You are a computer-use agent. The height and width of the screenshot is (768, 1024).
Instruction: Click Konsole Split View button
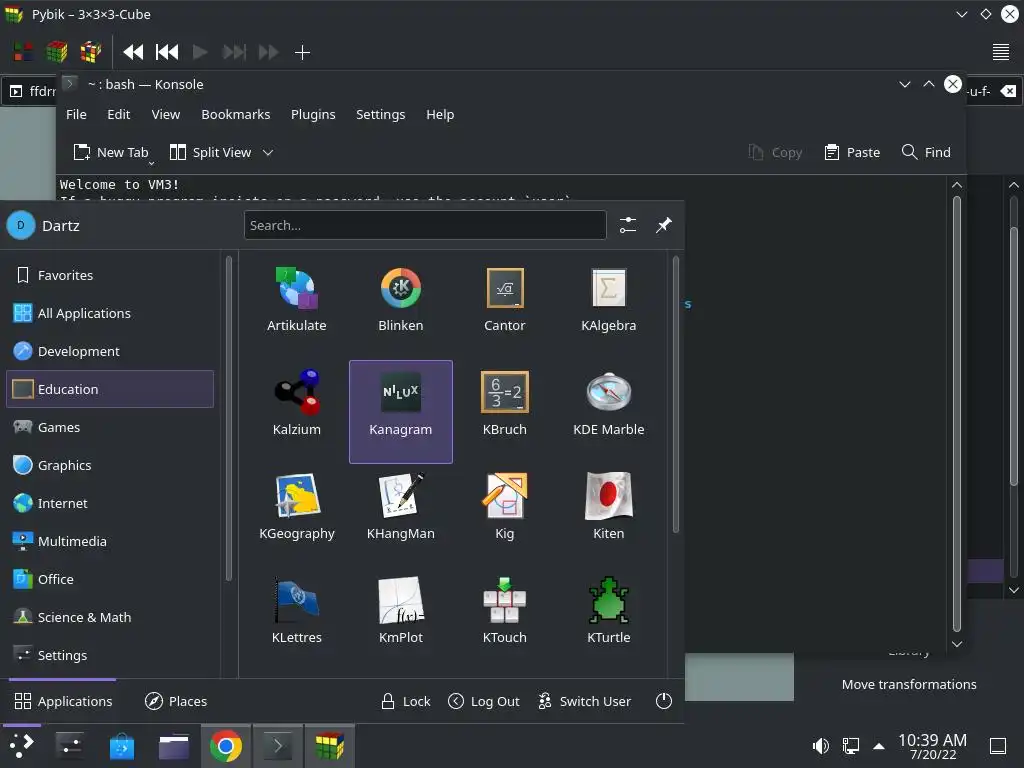tap(210, 152)
